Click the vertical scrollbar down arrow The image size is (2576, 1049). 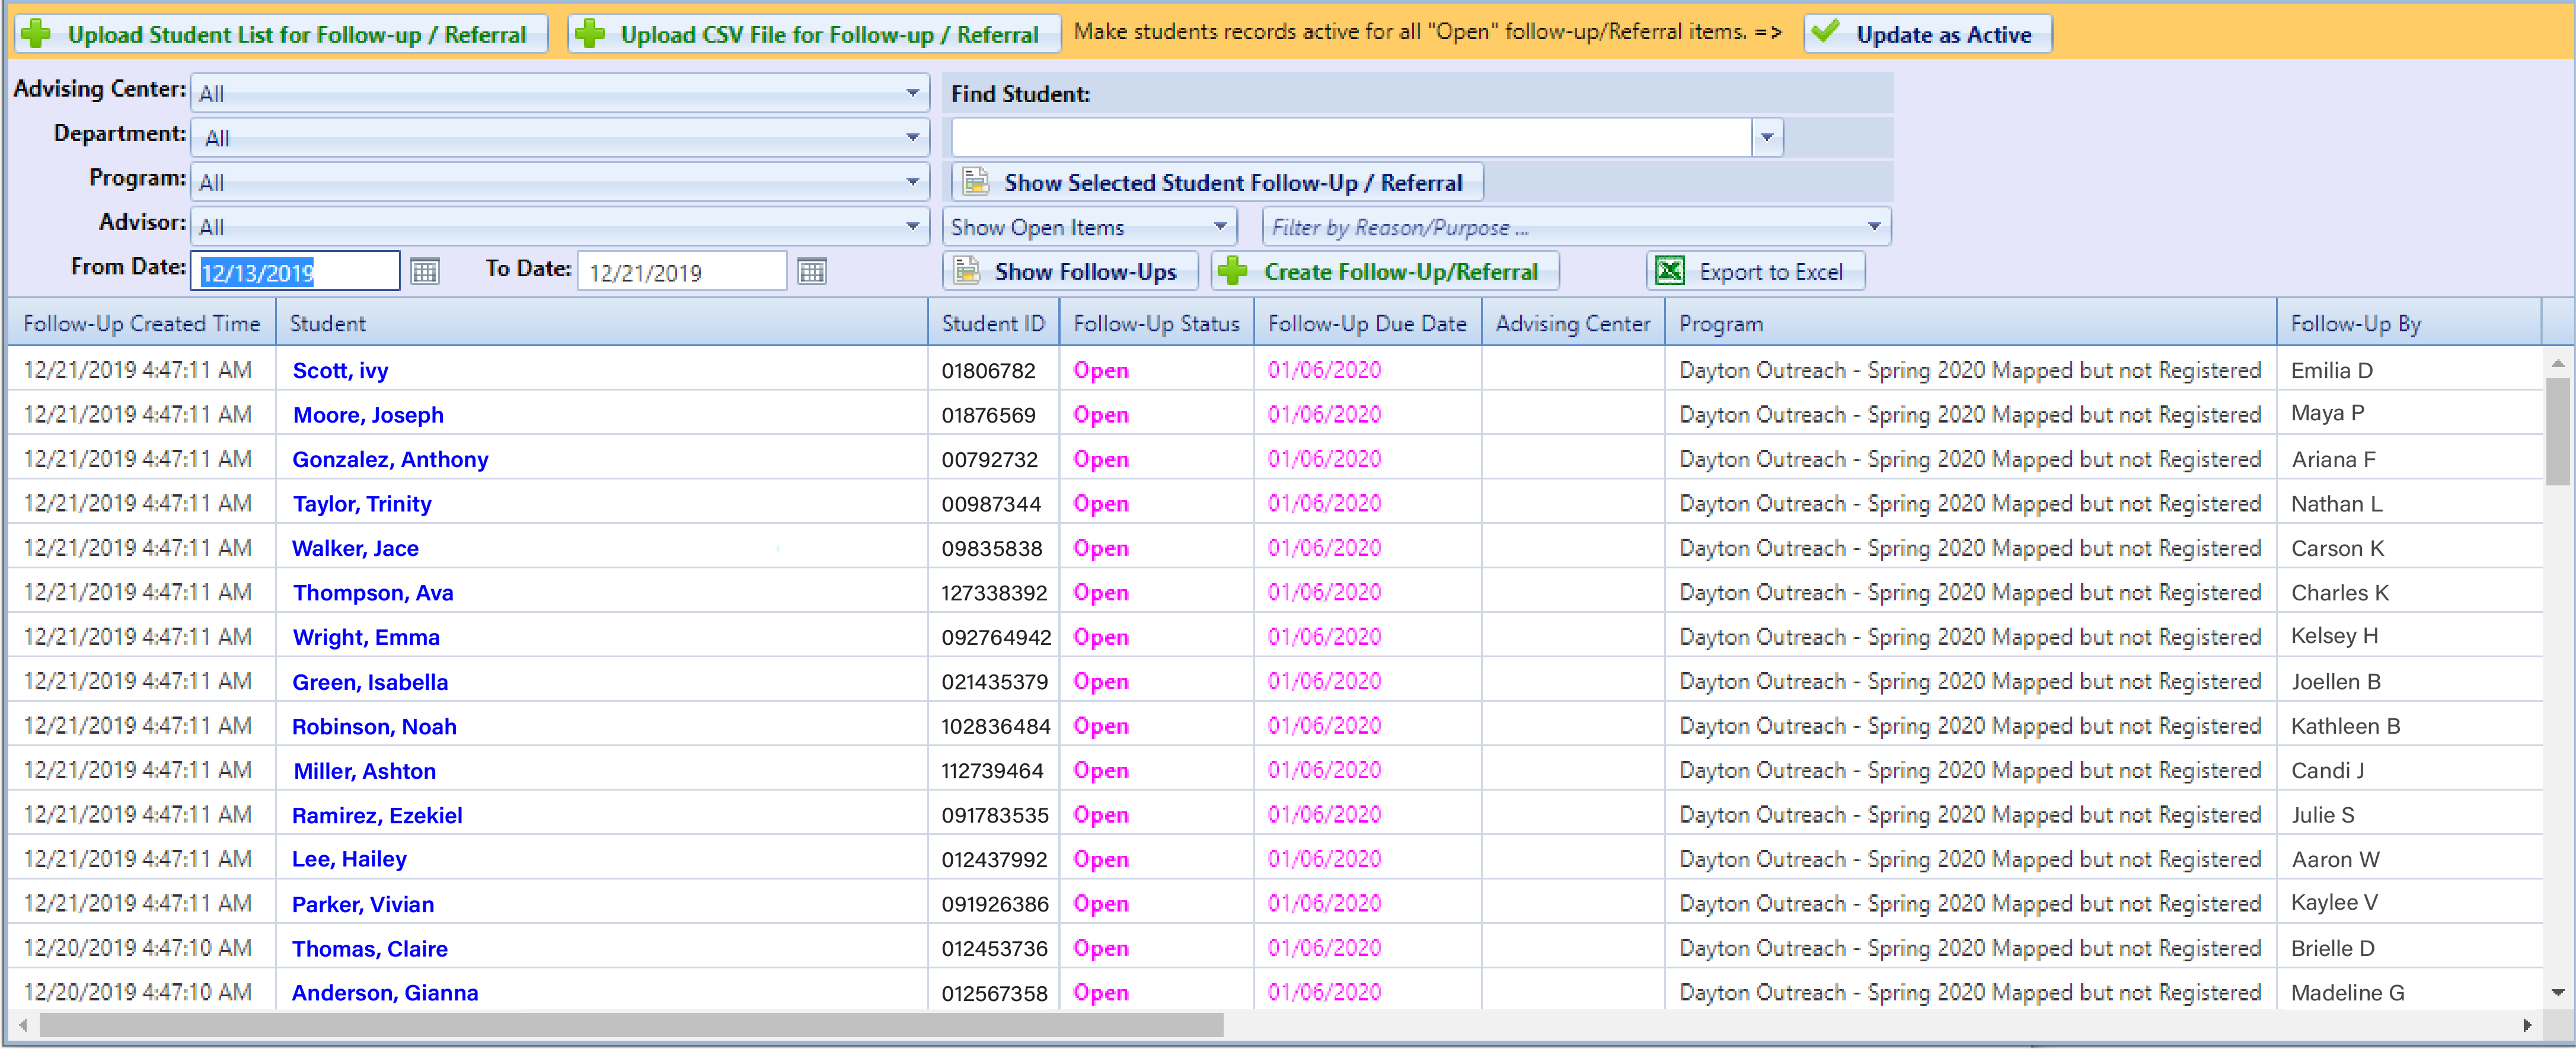coord(2557,992)
